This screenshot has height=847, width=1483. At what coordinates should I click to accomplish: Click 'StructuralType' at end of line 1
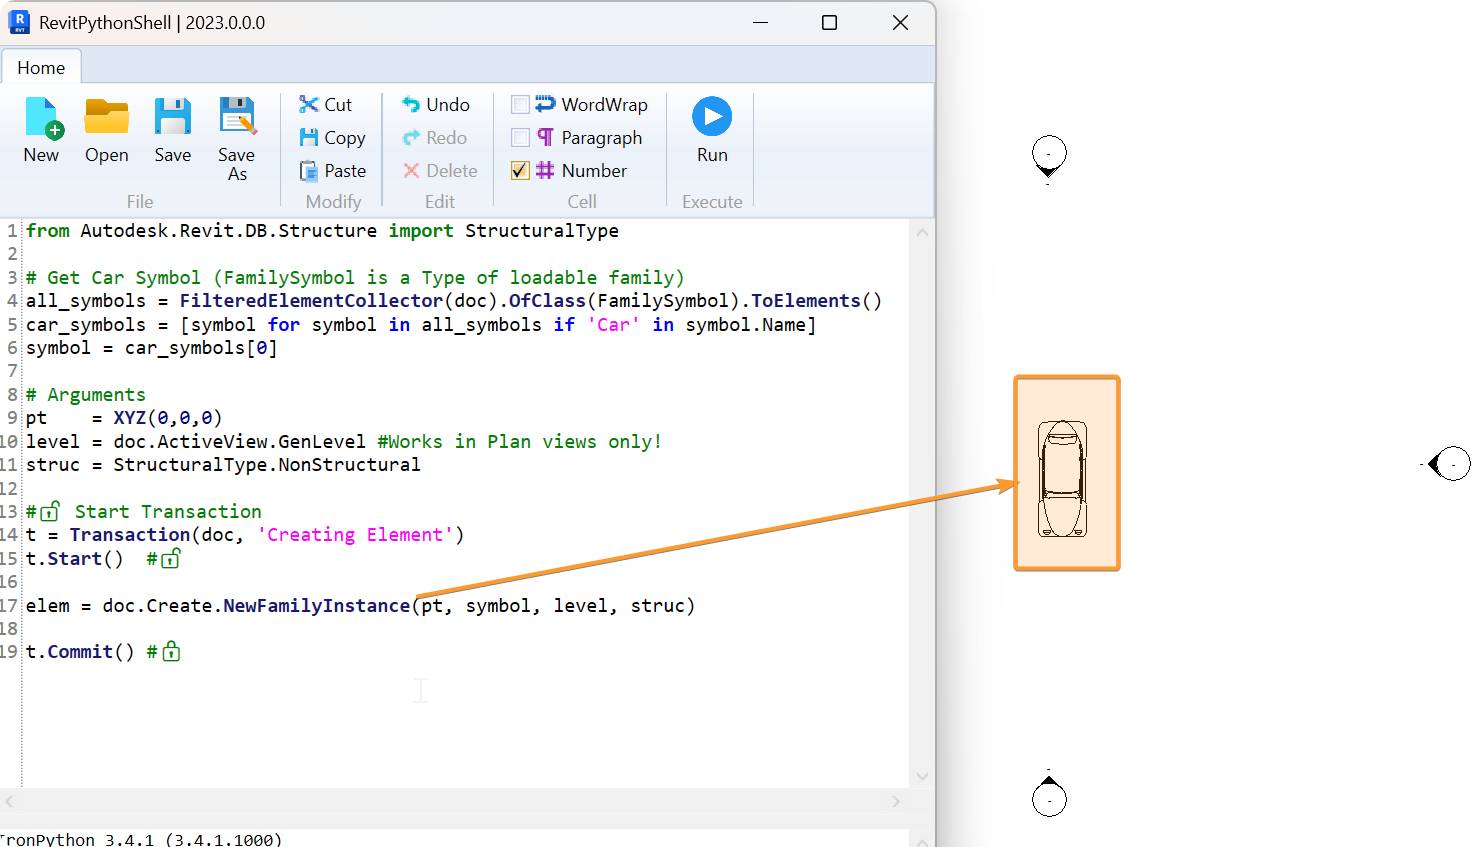coord(542,231)
